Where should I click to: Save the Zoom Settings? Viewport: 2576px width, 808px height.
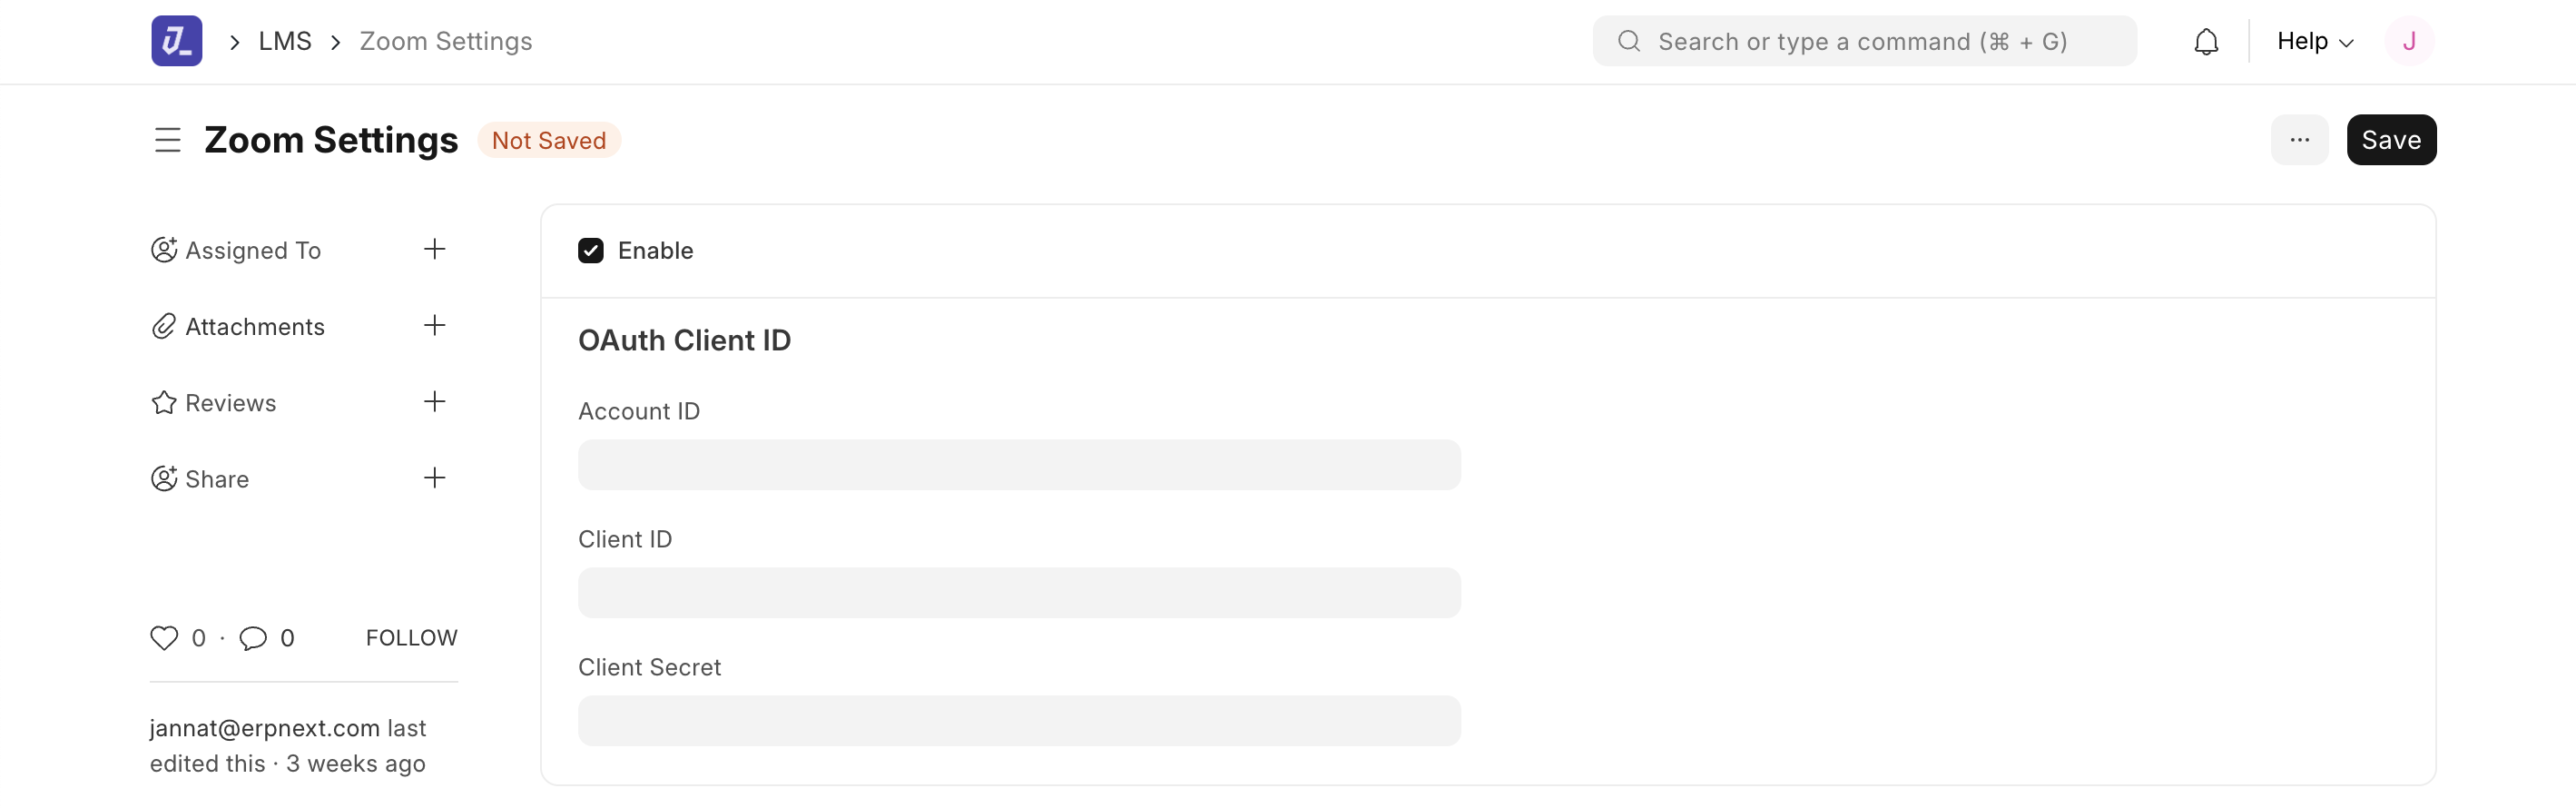tap(2391, 140)
